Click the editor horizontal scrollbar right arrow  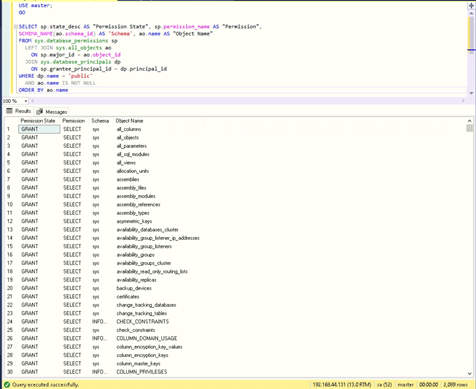[x=463, y=101]
